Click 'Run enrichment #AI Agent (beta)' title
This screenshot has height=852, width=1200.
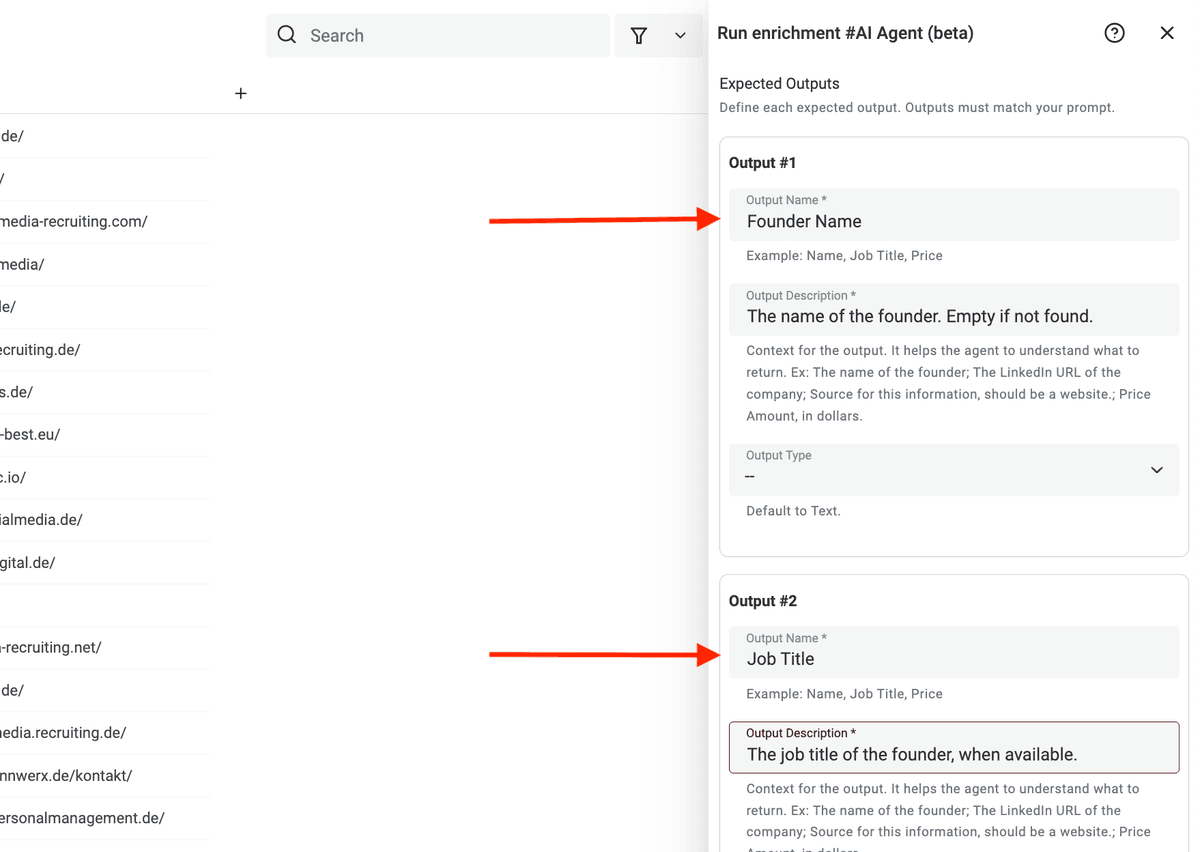[x=845, y=33]
